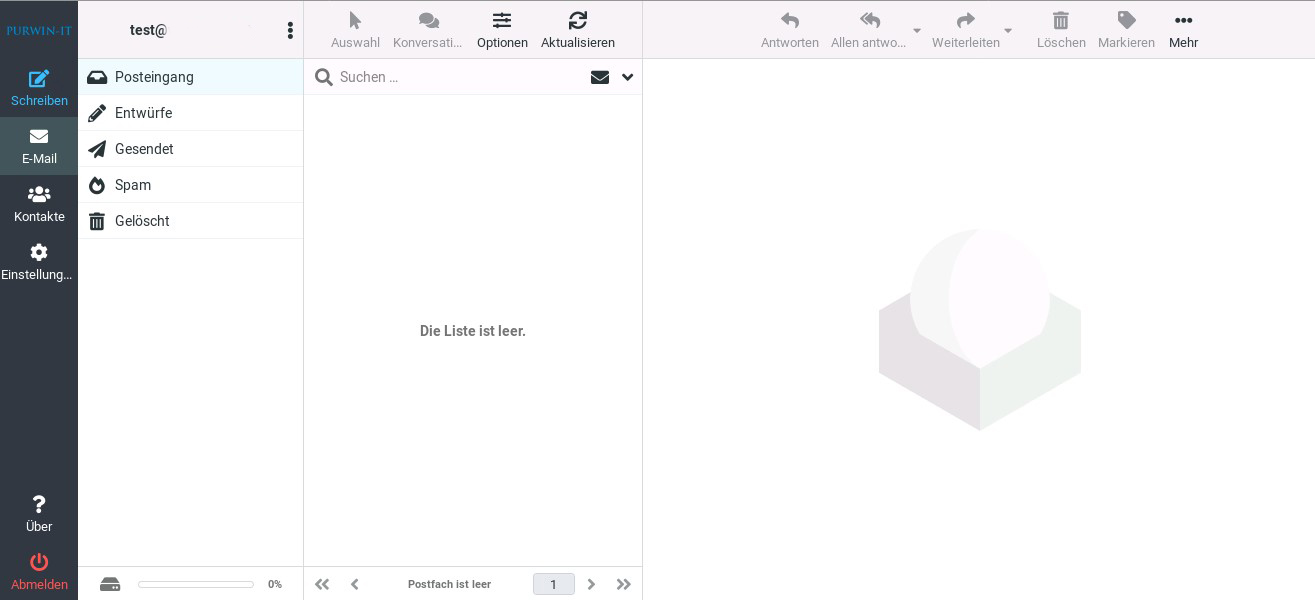Click the quota usage progress bar
The image size is (1315, 600).
[196, 584]
